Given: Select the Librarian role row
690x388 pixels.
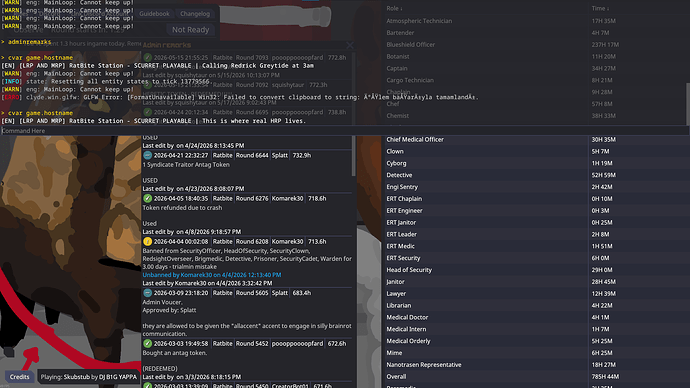Looking at the screenshot, I should click(536, 306).
